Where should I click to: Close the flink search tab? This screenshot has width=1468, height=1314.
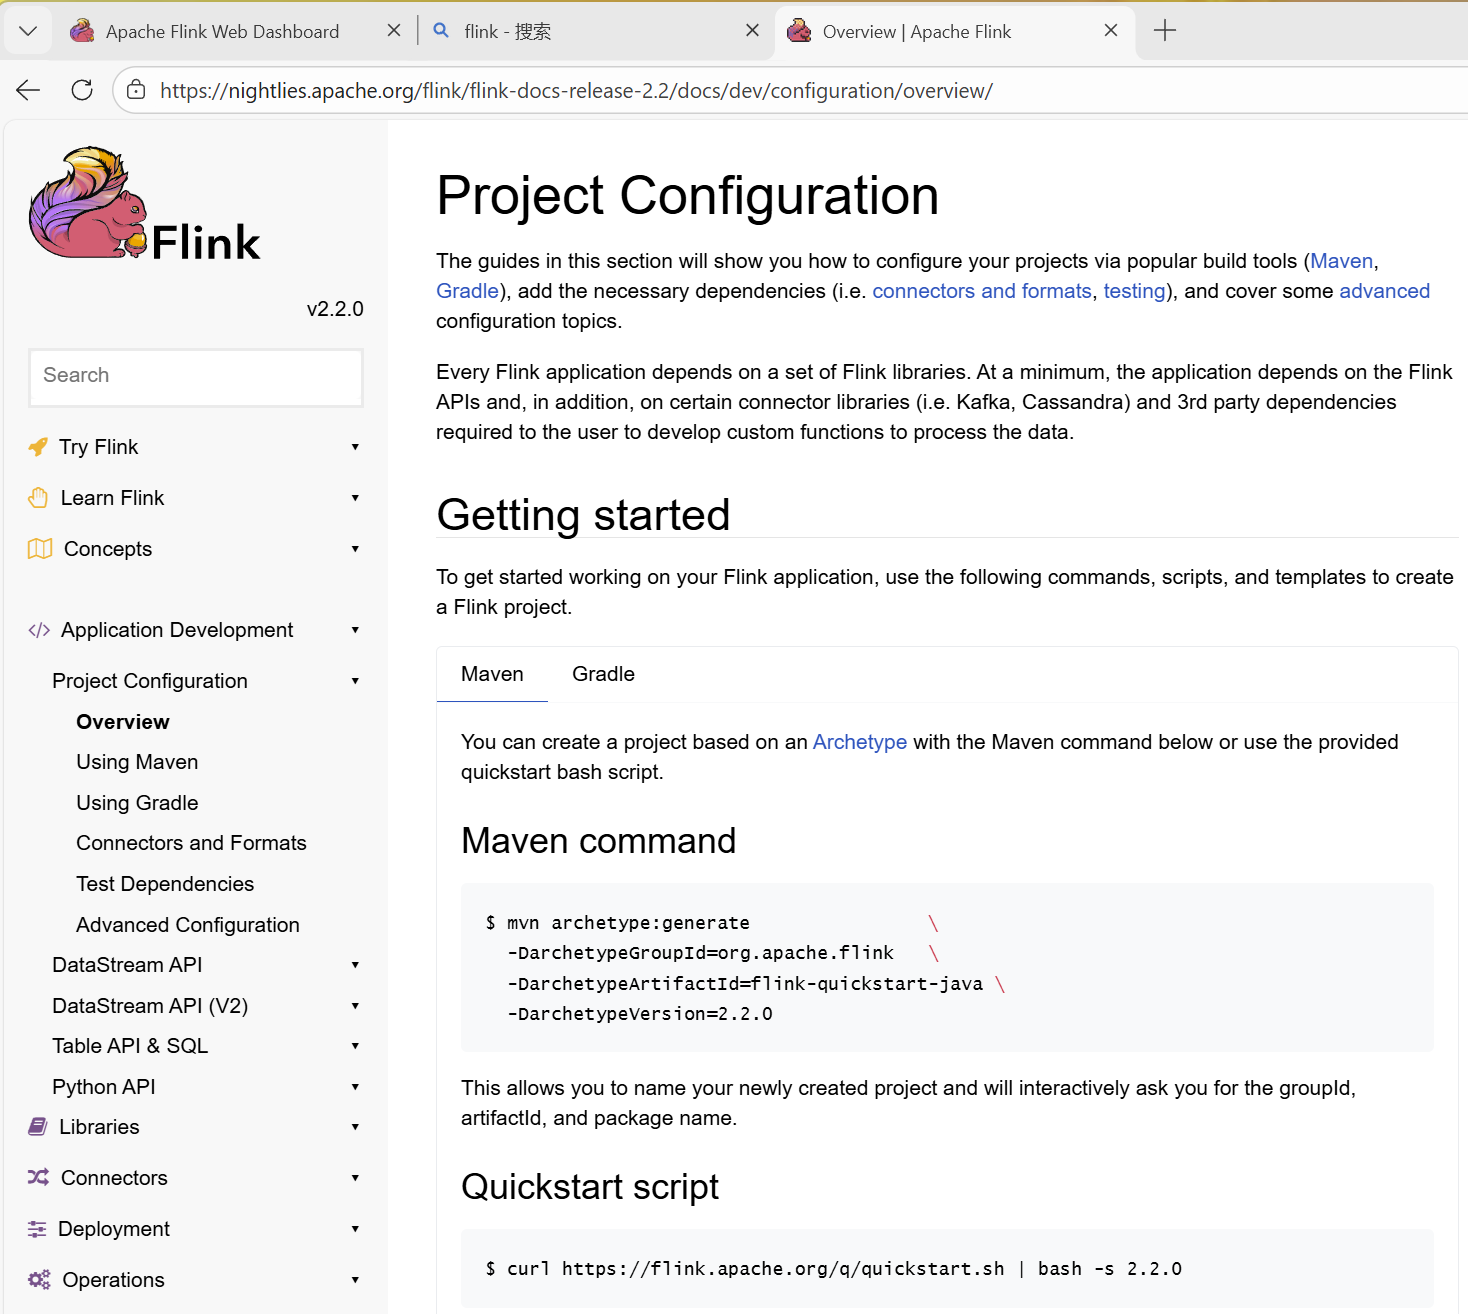coord(753,31)
